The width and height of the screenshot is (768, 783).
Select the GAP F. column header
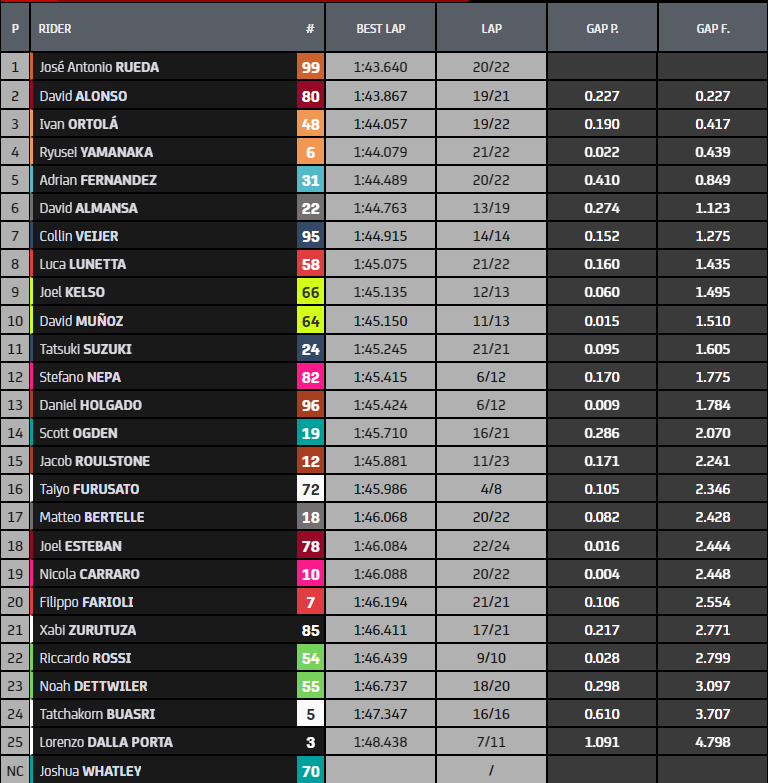click(x=713, y=28)
